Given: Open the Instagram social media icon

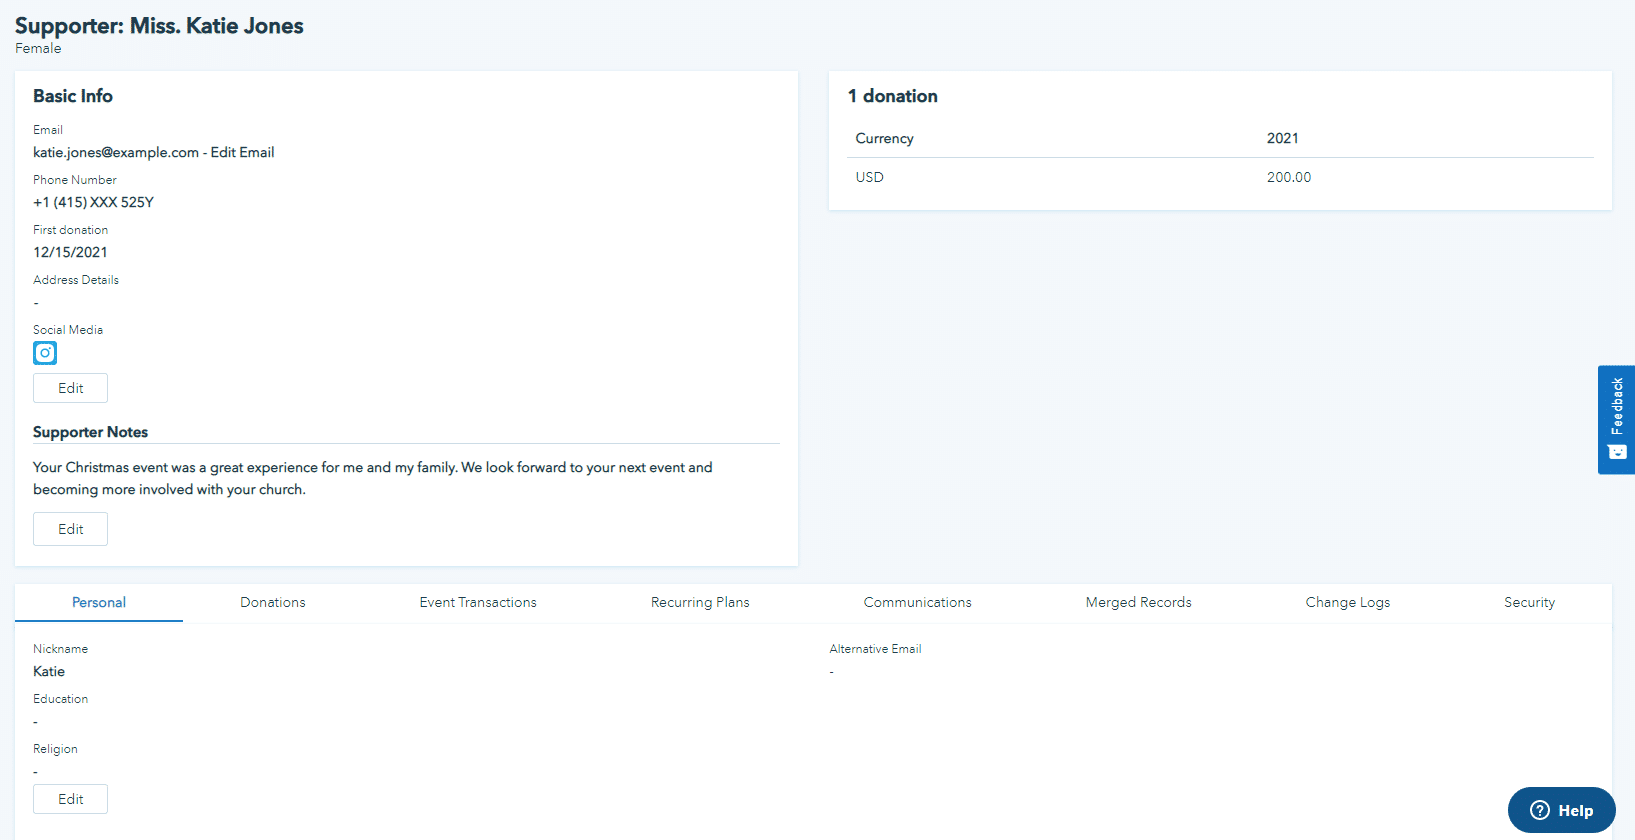Looking at the screenshot, I should coord(45,353).
